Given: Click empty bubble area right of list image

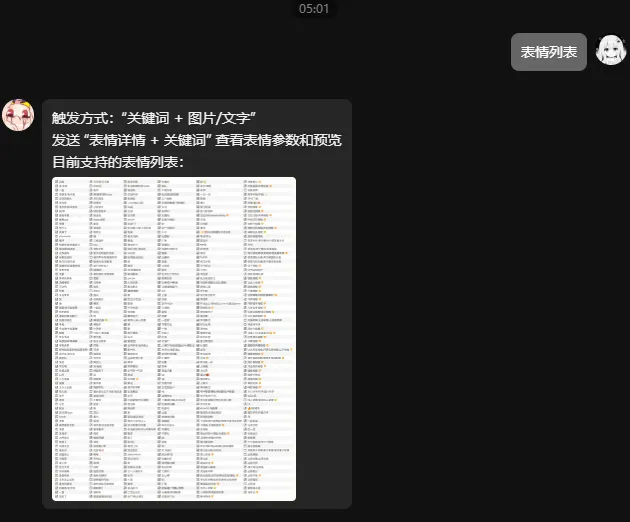Looking at the screenshot, I should pos(323,338).
